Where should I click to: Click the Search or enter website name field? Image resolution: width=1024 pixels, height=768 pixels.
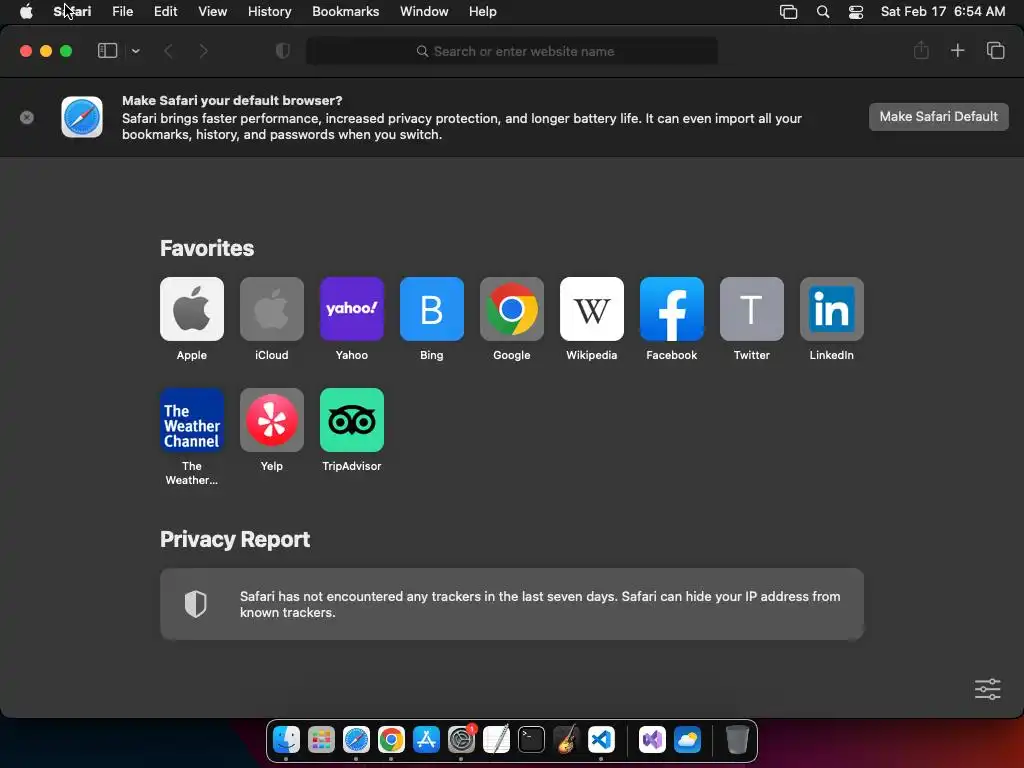click(512, 51)
